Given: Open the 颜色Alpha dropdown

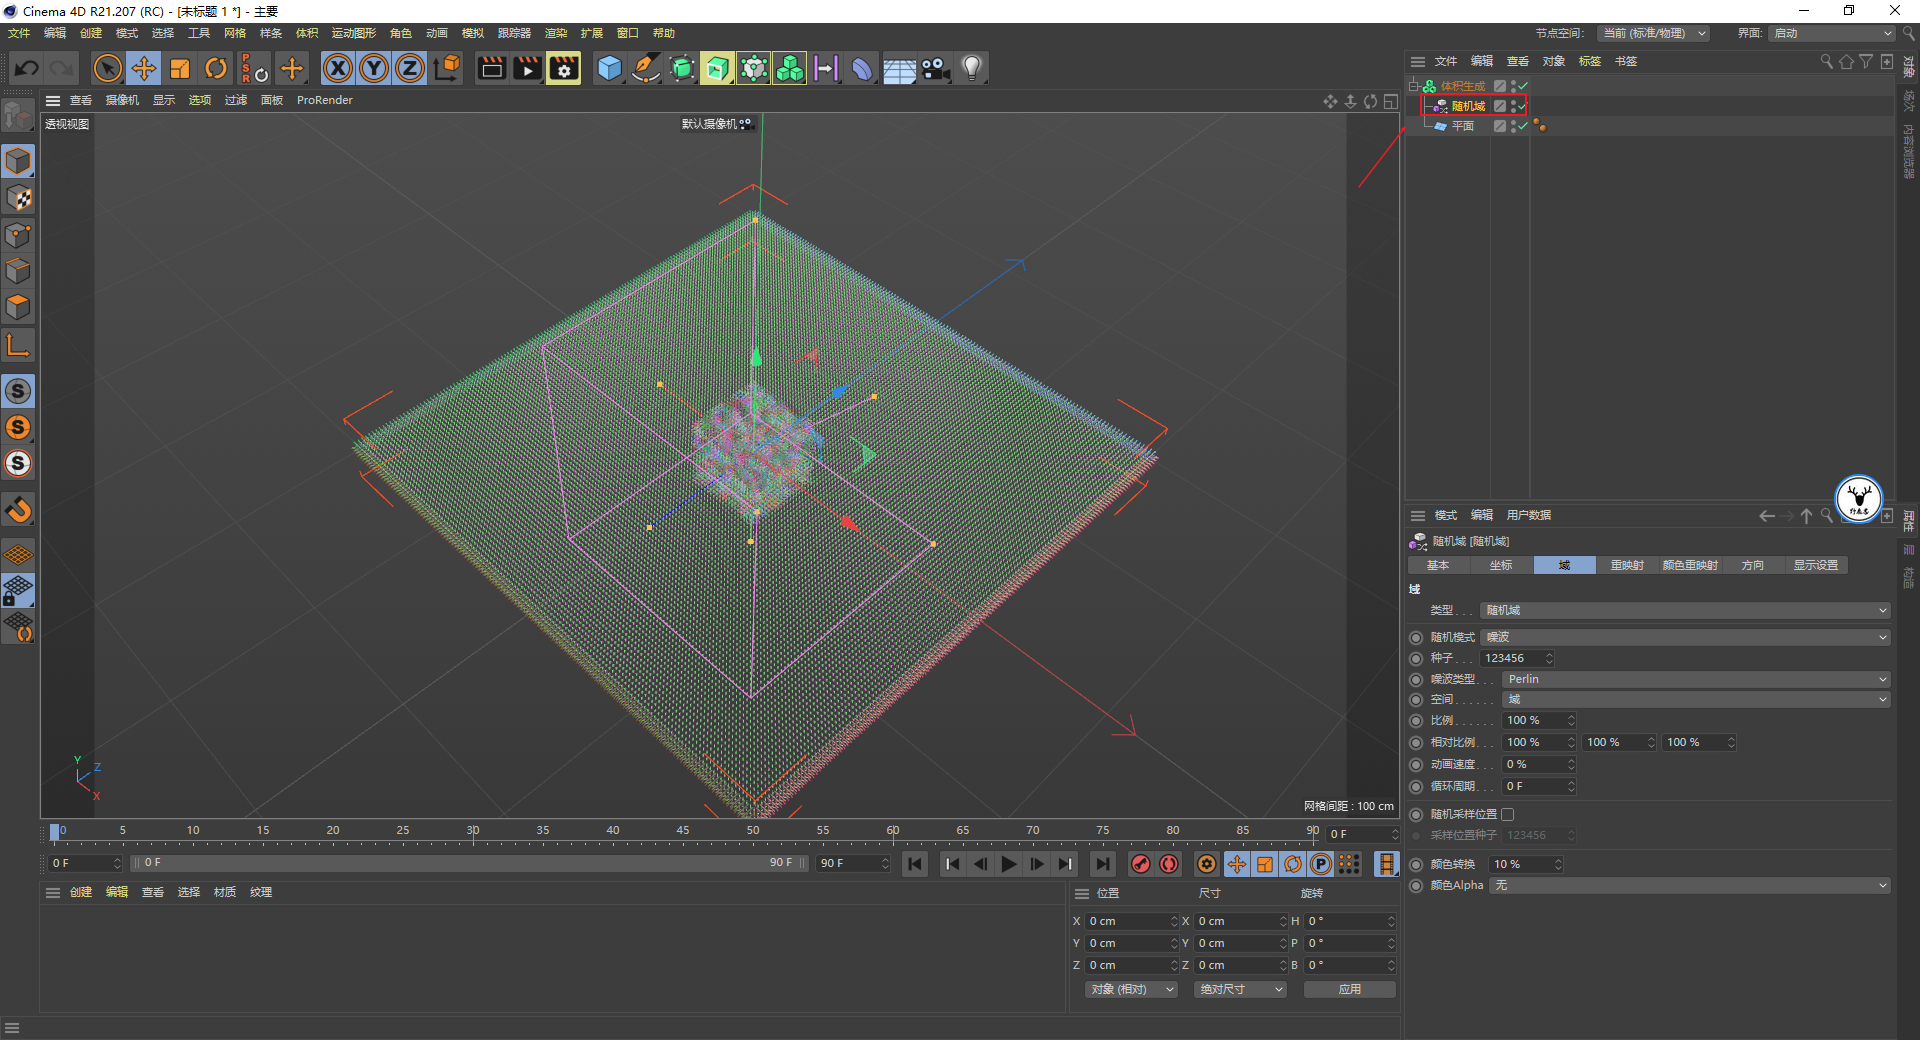Looking at the screenshot, I should pyautogui.click(x=1689, y=885).
